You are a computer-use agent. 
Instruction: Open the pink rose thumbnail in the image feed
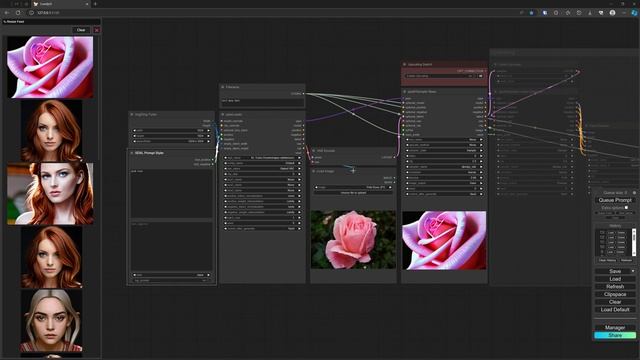tap(50, 67)
